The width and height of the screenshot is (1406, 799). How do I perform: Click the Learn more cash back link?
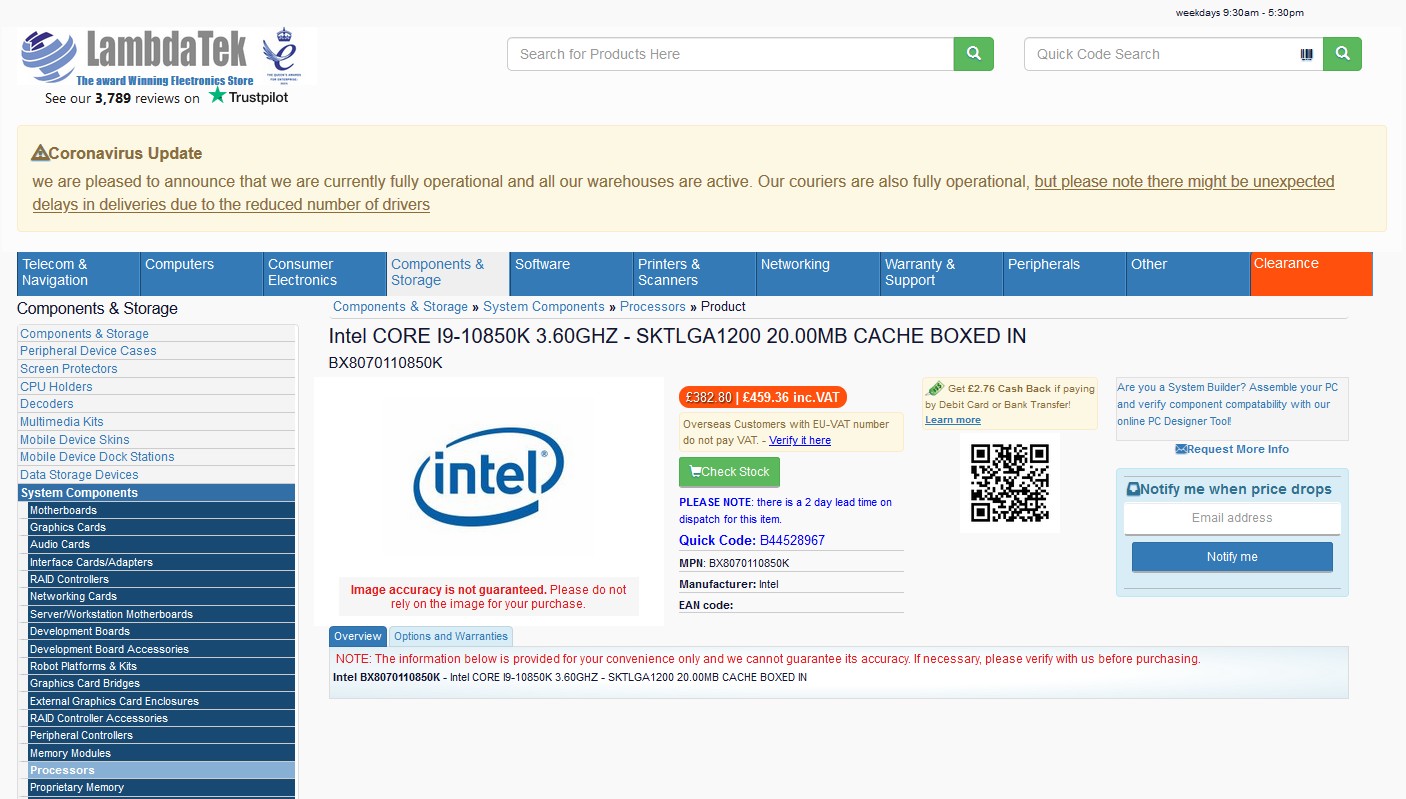coord(953,420)
